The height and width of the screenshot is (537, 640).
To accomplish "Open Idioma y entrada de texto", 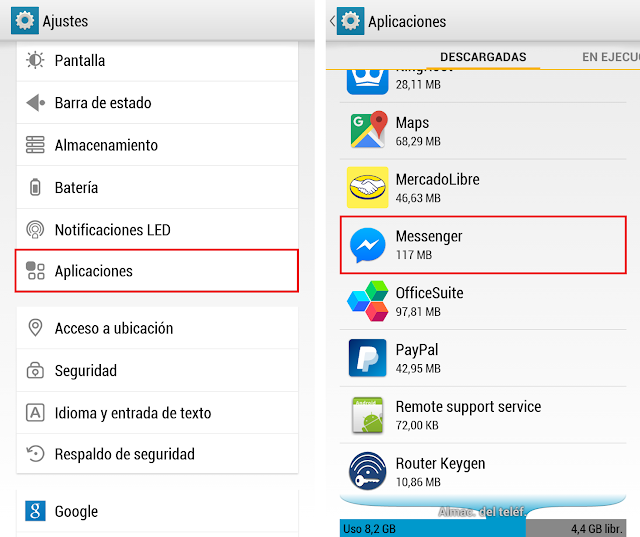I will [157, 413].
